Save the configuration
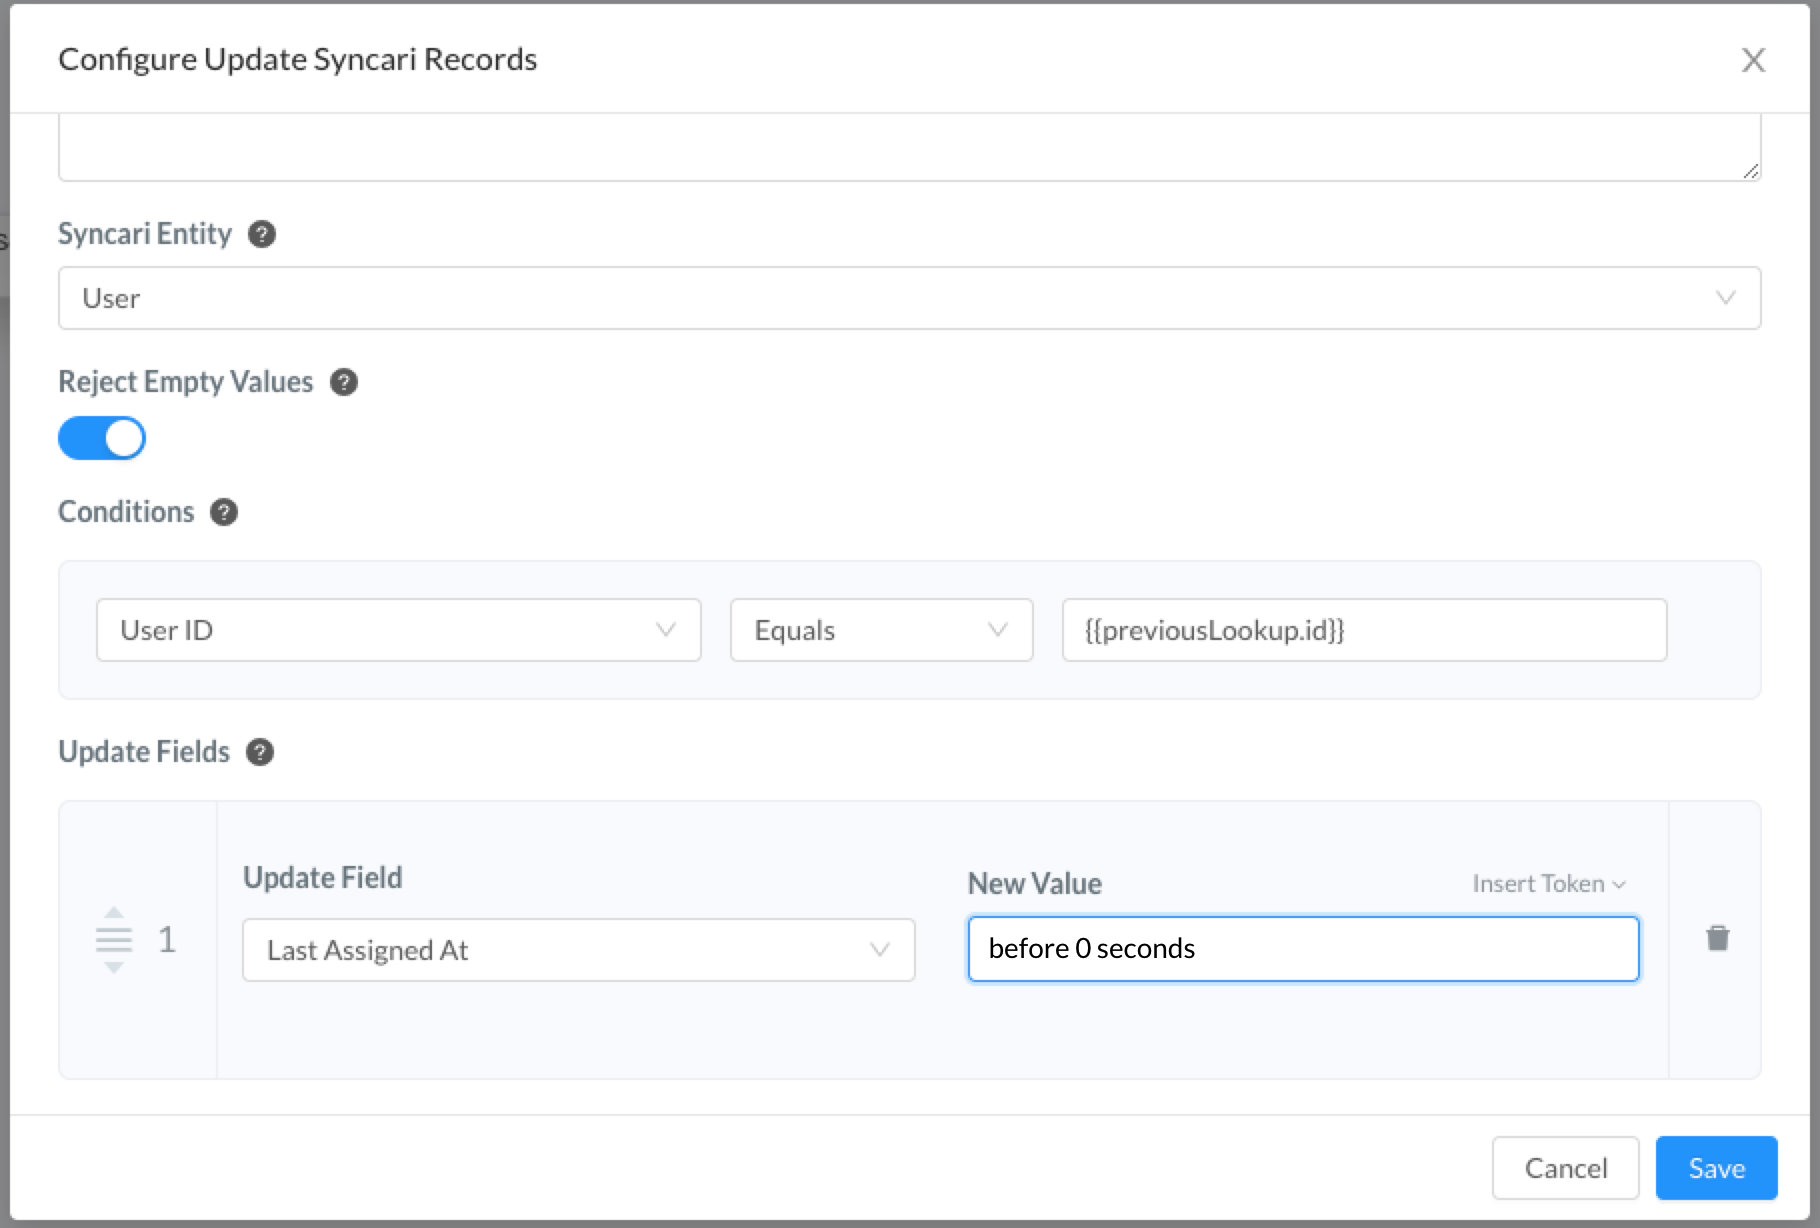Viewport: 1820px width, 1228px height. [1716, 1168]
